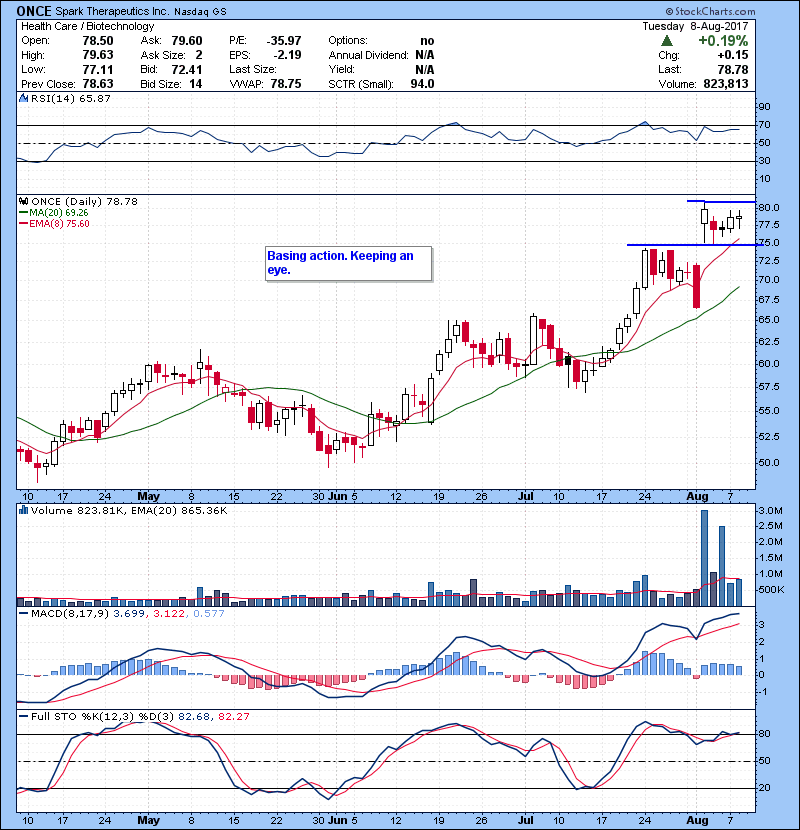The width and height of the screenshot is (800, 830).
Task: Click the ONCE (Daily) 78.78 chart label
Action: point(85,201)
